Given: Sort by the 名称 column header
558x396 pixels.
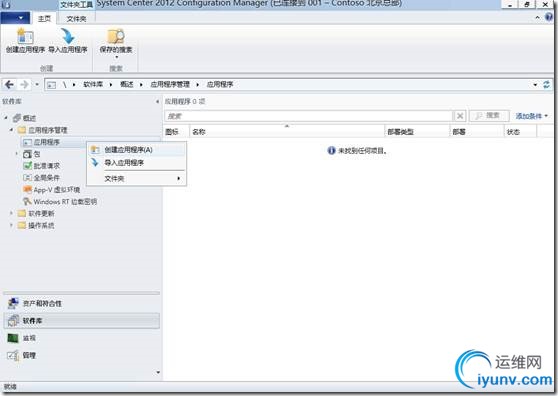Looking at the screenshot, I should coord(287,132).
